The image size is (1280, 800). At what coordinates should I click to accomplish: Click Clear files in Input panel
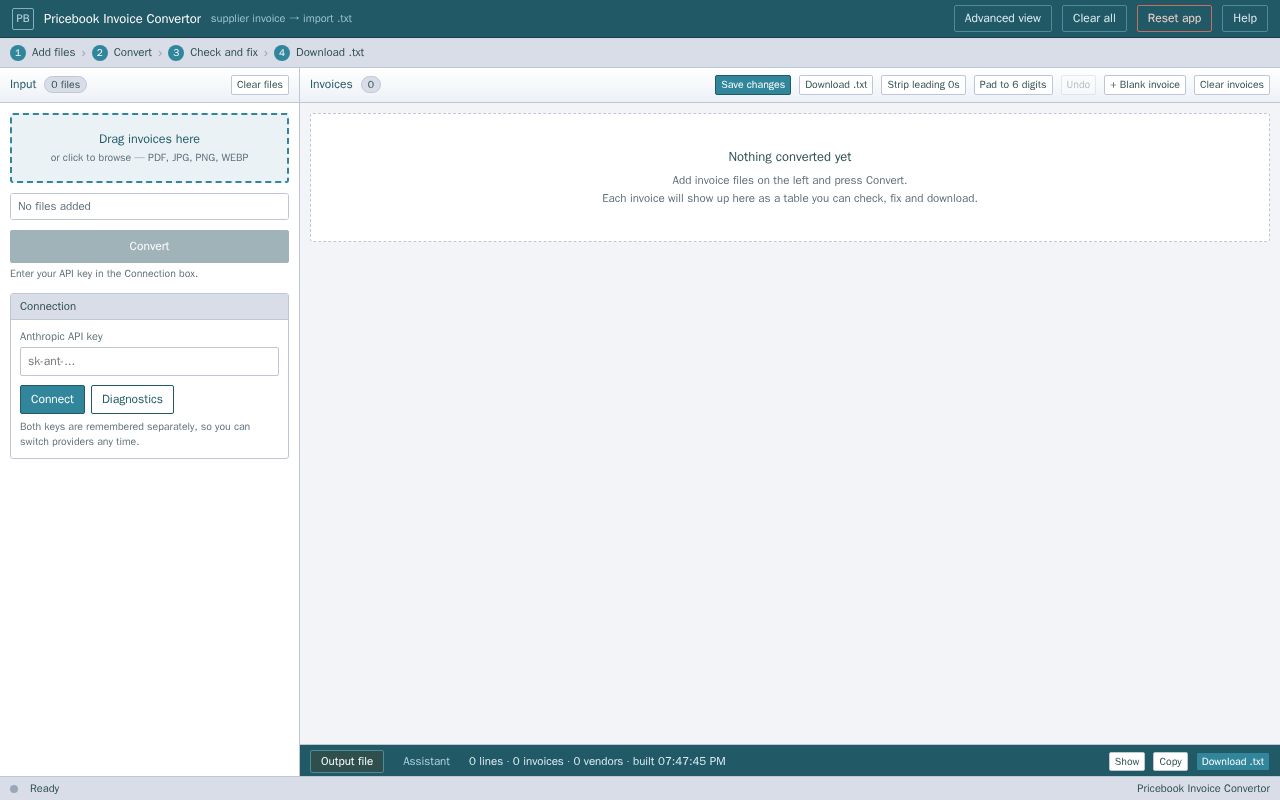click(260, 85)
